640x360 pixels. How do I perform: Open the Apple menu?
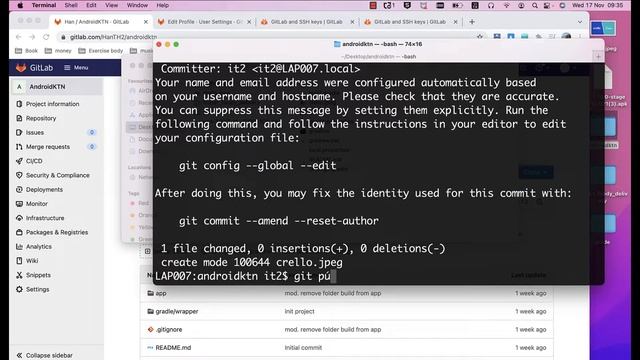click(x=20, y=5)
